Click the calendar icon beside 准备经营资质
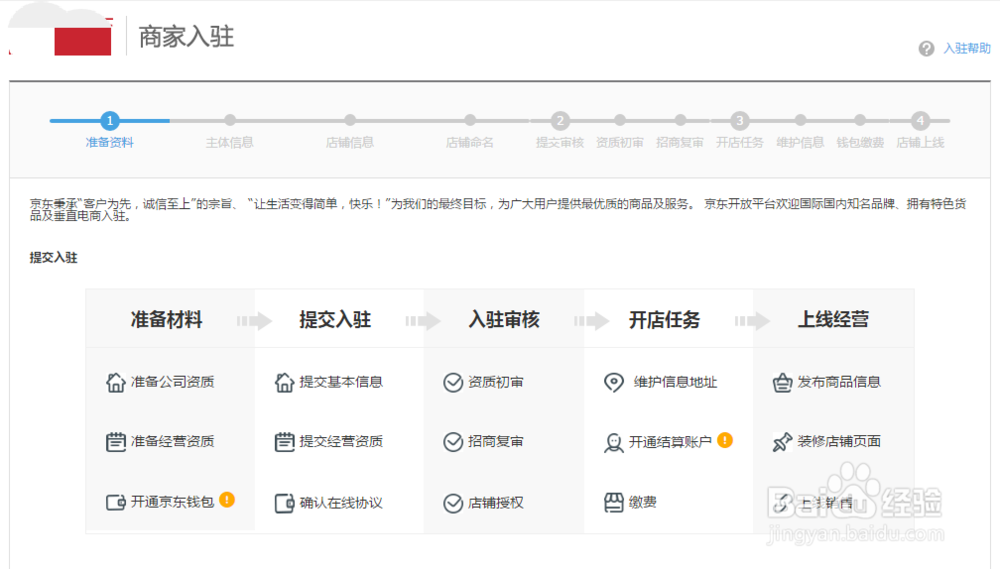 [115, 441]
